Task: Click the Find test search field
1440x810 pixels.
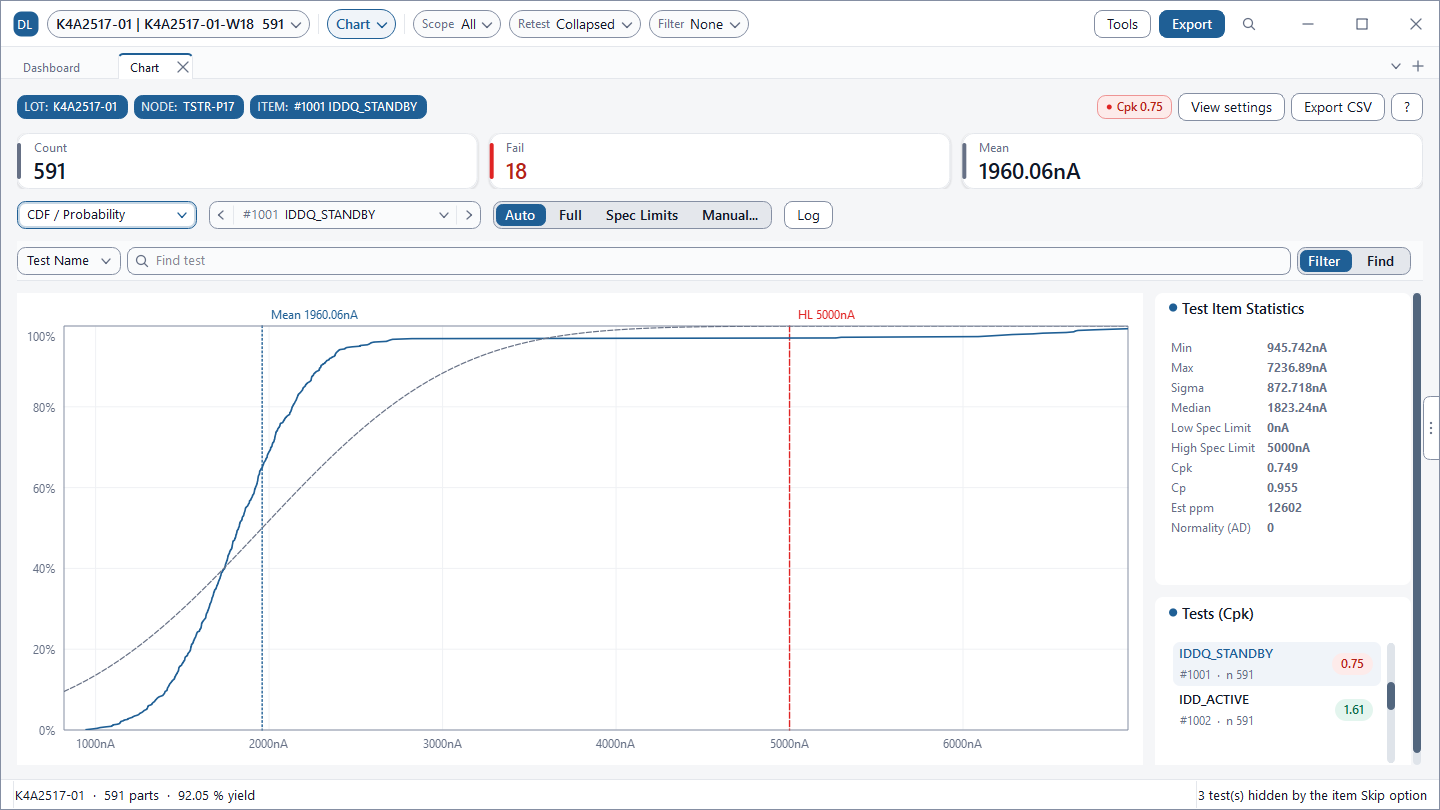Action: tap(708, 261)
